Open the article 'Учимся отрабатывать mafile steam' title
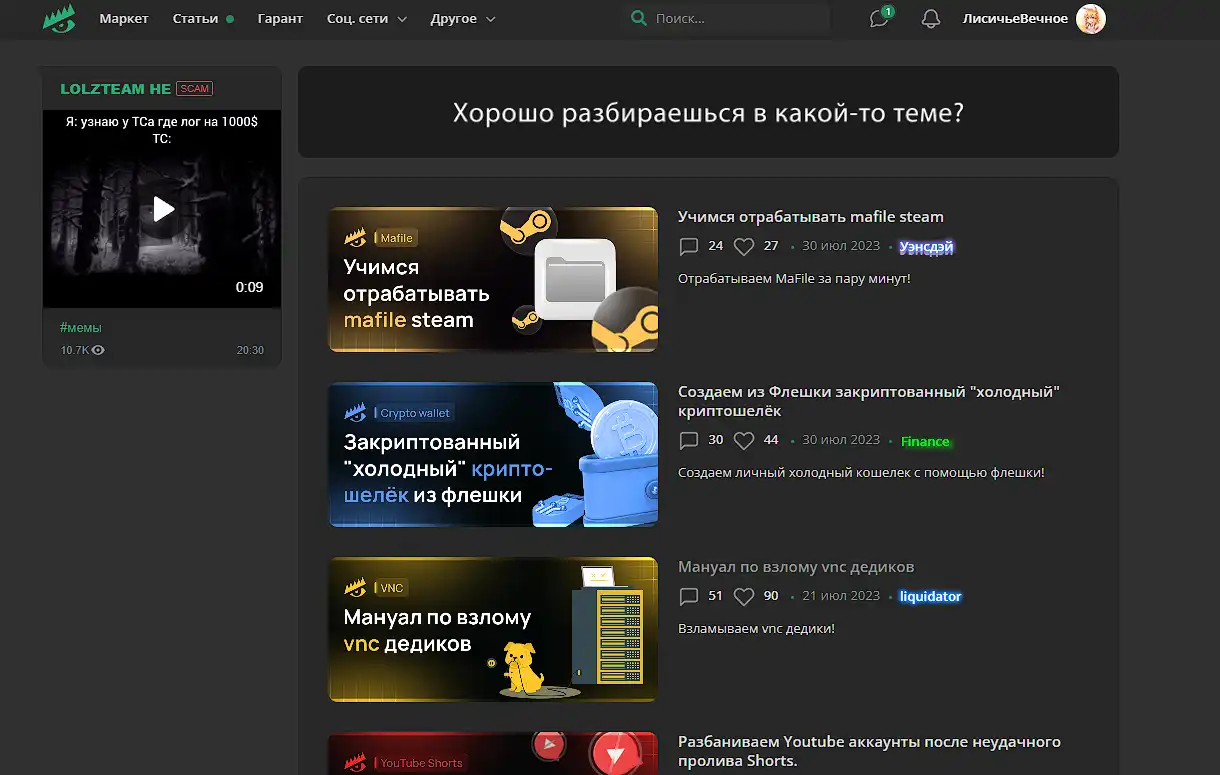Viewport: 1220px width, 775px height. point(811,217)
